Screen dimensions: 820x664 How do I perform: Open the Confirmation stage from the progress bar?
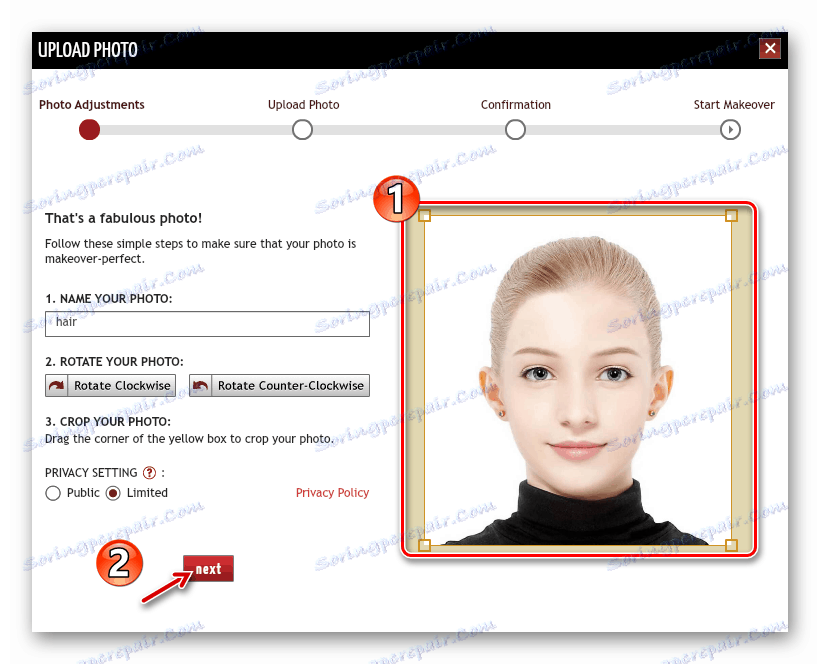tap(515, 130)
